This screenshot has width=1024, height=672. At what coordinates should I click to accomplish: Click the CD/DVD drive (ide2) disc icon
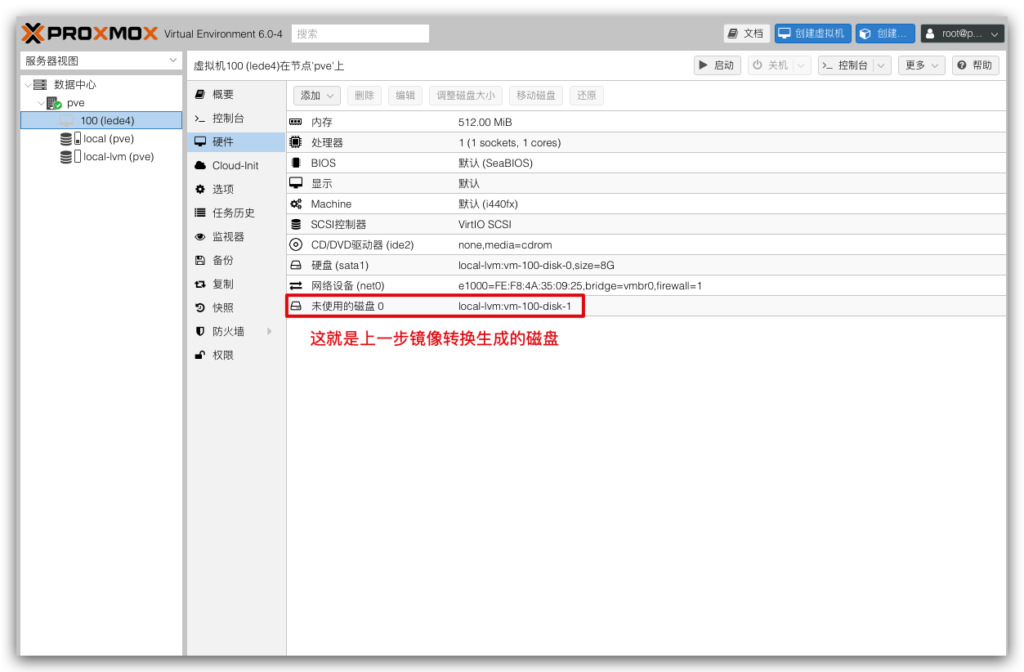[295, 244]
